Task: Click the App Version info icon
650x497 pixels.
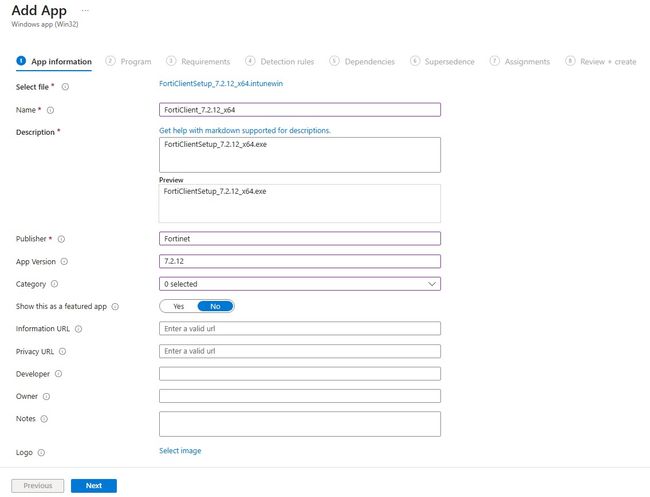Action: coord(65,262)
